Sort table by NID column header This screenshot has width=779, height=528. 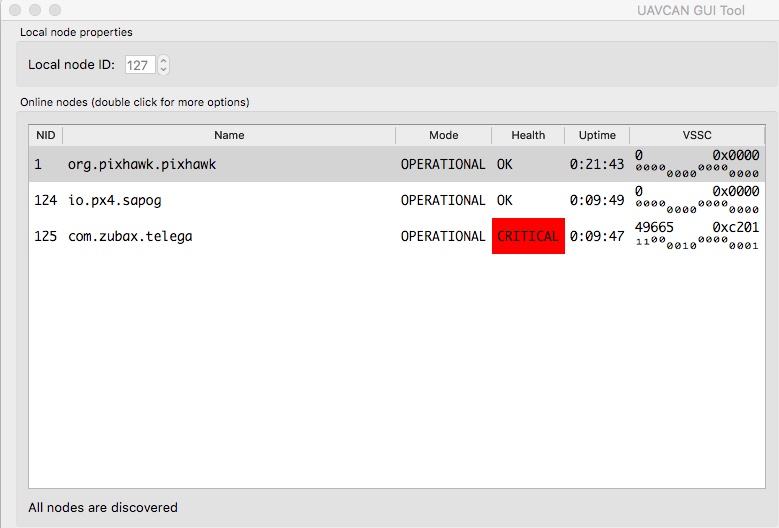pyautogui.click(x=46, y=135)
